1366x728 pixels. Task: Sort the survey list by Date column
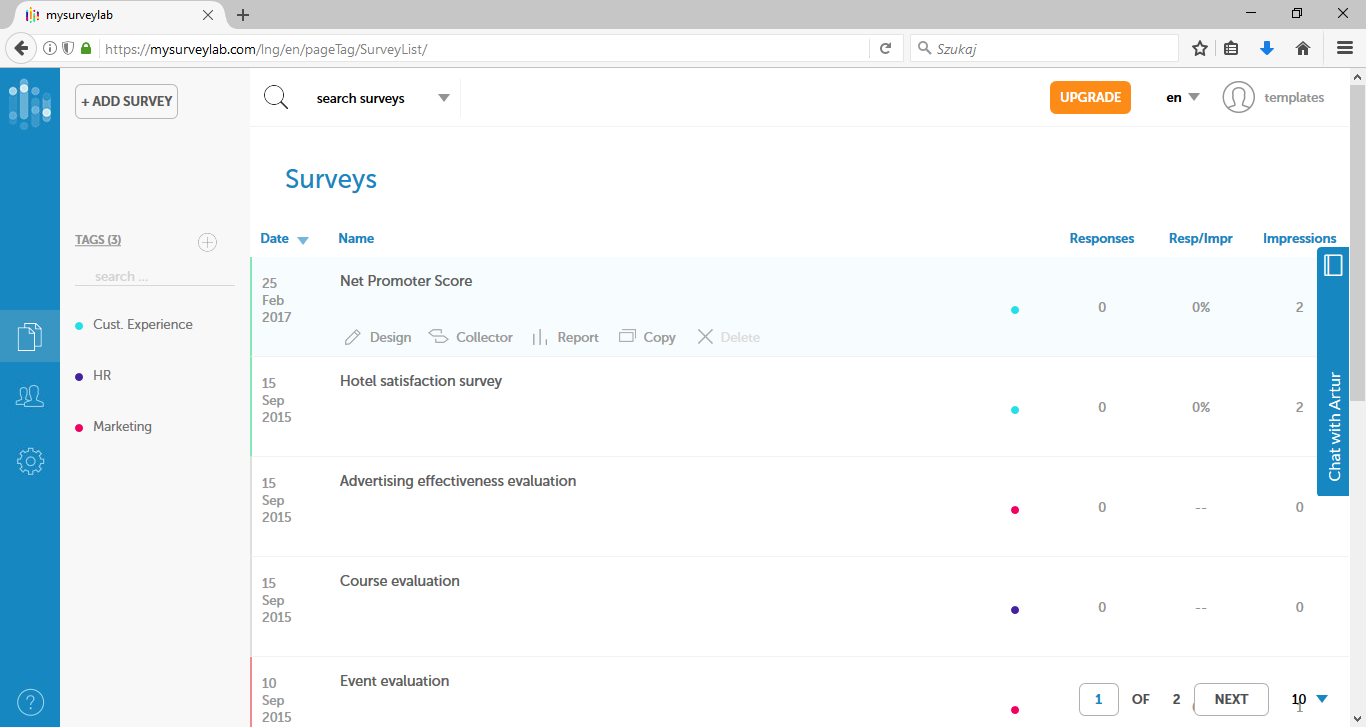[x=275, y=238]
